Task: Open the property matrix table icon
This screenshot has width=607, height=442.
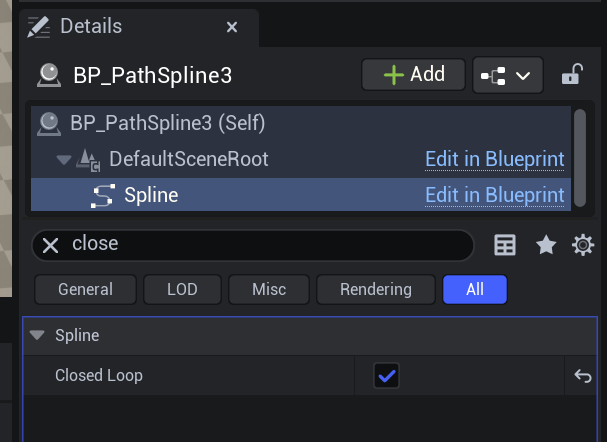Action: 505,245
